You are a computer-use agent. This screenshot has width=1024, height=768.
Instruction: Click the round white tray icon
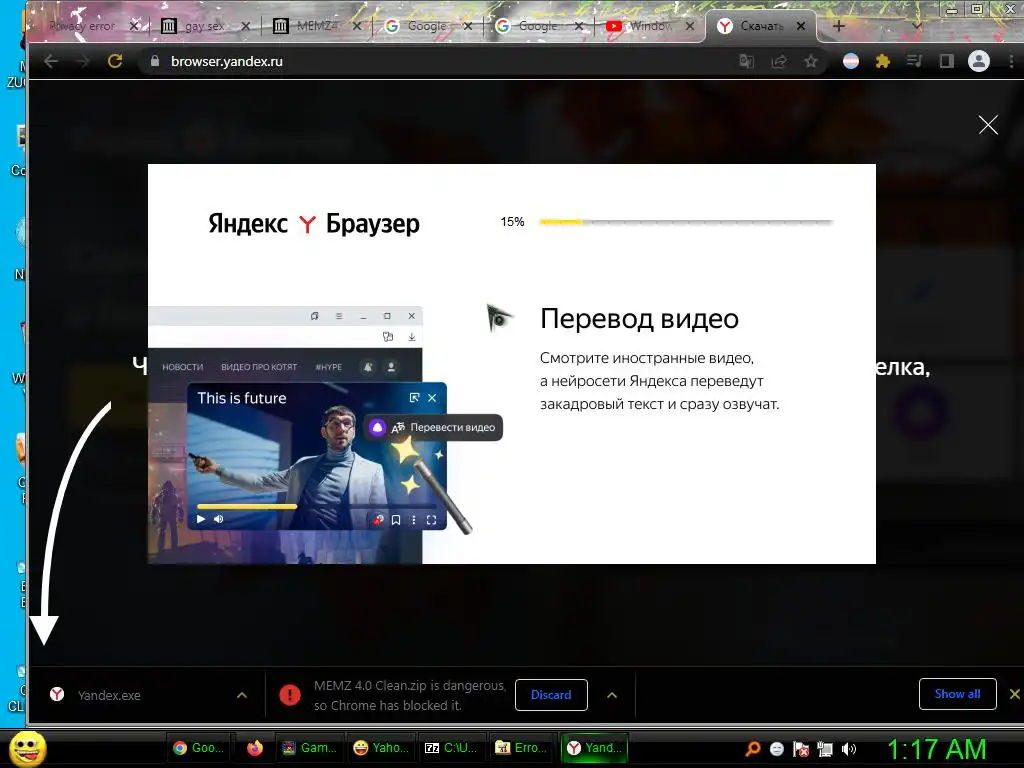[776, 749]
